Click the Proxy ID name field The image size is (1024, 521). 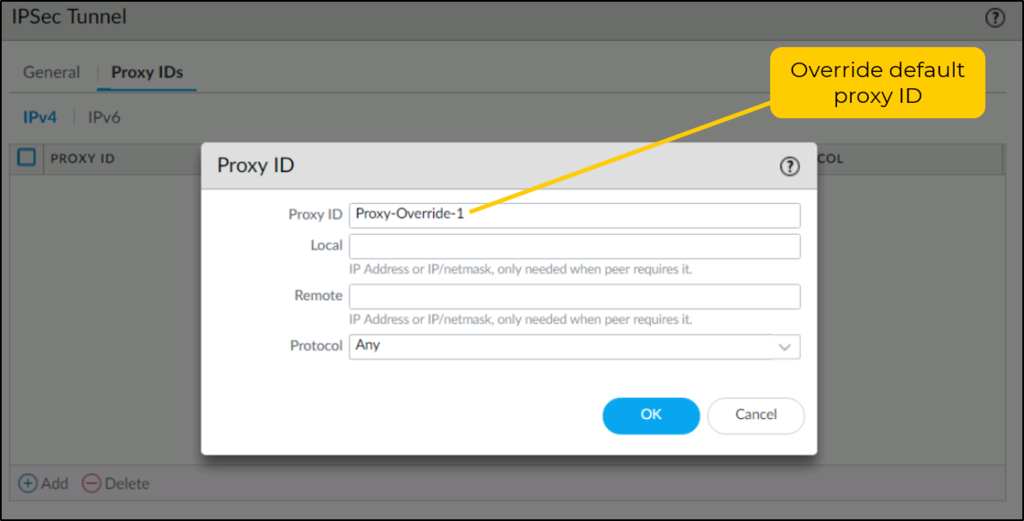point(575,215)
